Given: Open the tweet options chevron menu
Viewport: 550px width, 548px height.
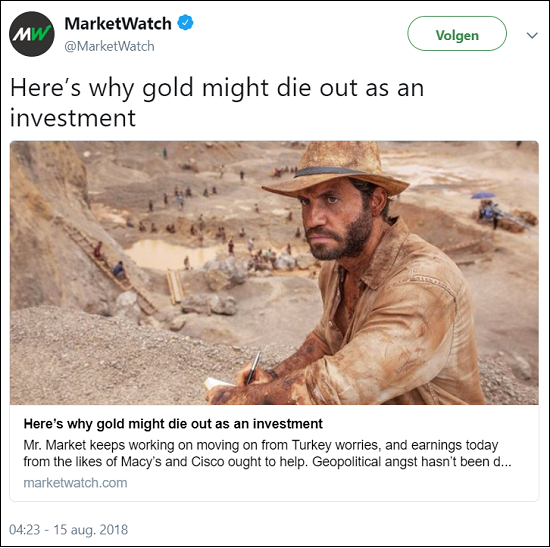Looking at the screenshot, I should pyautogui.click(x=532, y=35).
